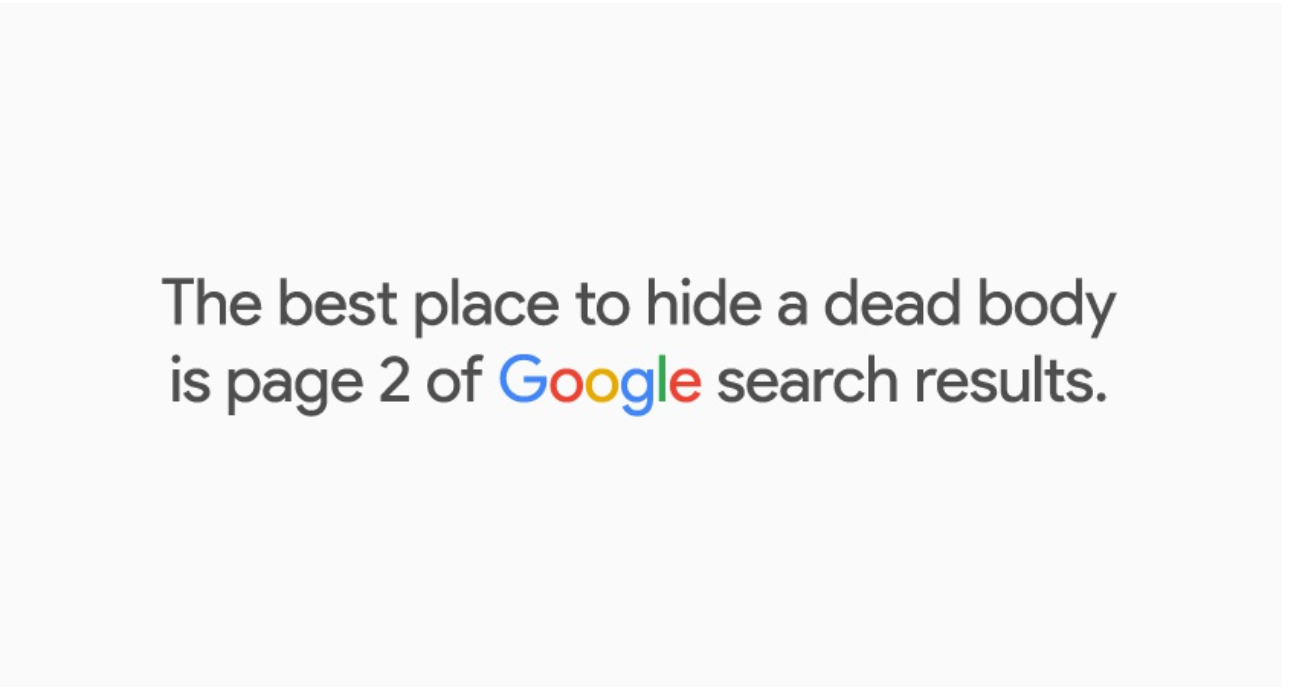Click the word "to" in first line
The width and height of the screenshot is (1294, 698).
(603, 304)
